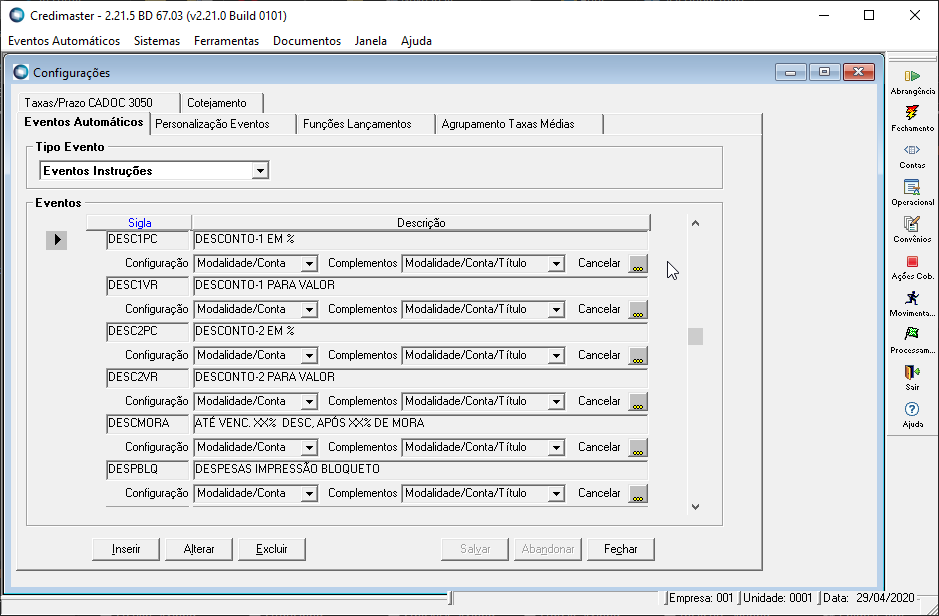Screen dimensions: 939x616
Task: Click the Alterar button
Action: tap(199, 549)
